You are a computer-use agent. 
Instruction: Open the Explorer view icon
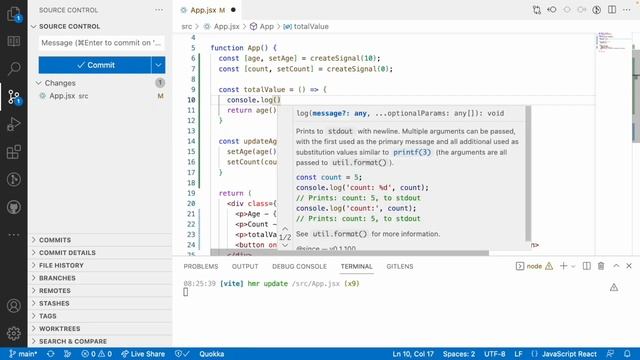pos(14,14)
